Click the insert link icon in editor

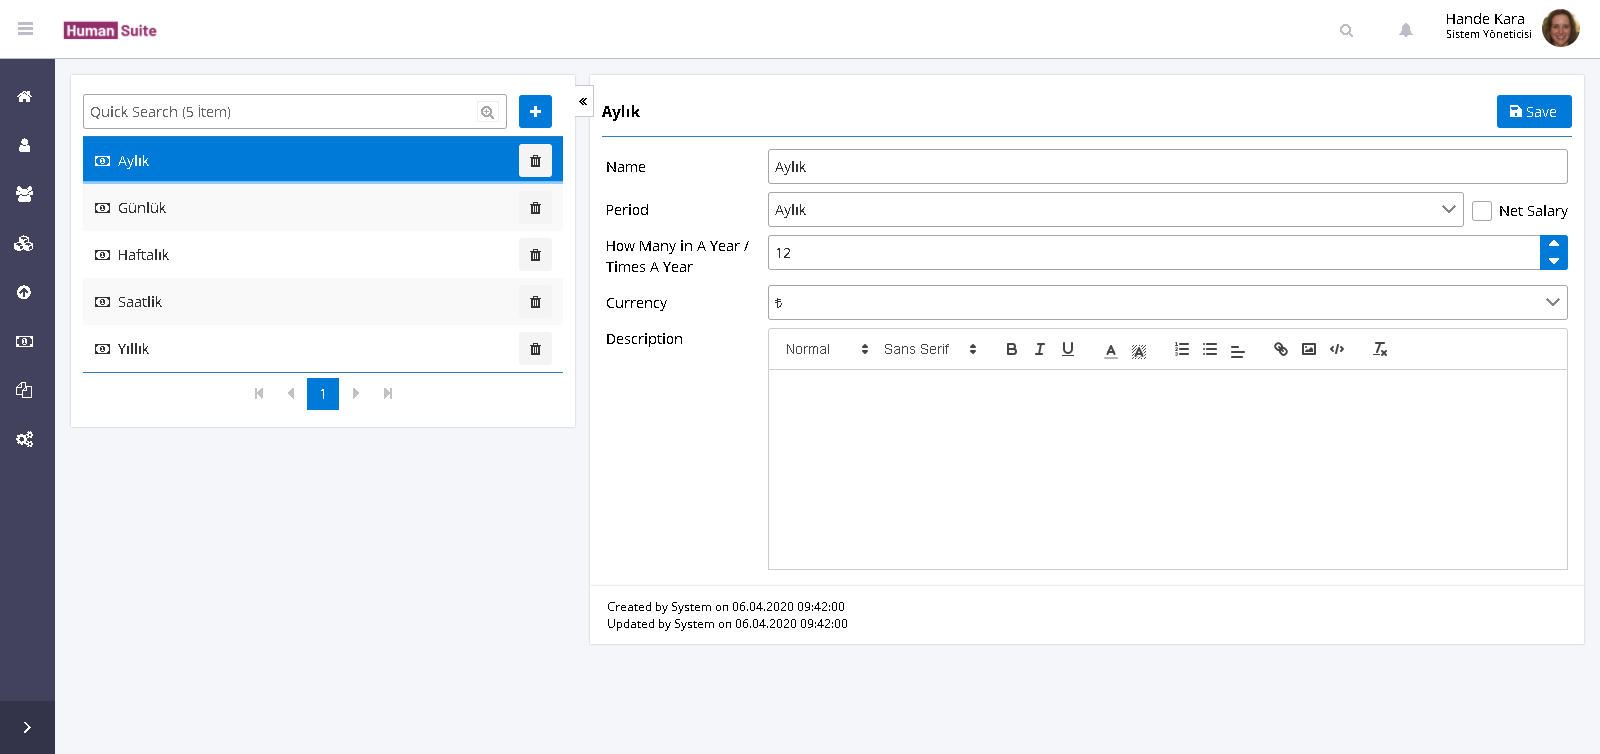point(1280,349)
